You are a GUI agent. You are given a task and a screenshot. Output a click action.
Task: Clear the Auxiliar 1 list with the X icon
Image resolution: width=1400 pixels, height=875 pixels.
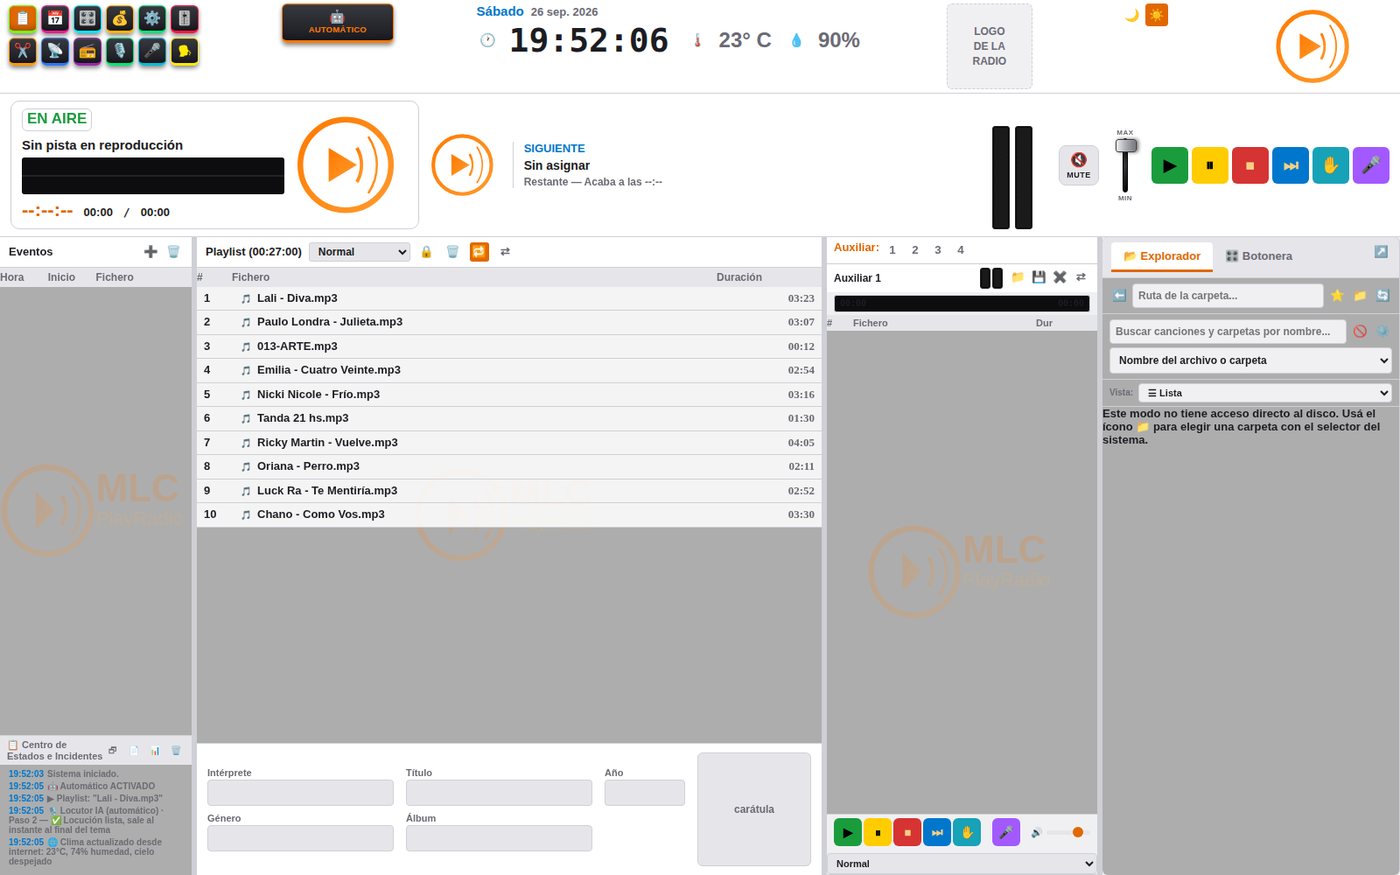point(1060,277)
